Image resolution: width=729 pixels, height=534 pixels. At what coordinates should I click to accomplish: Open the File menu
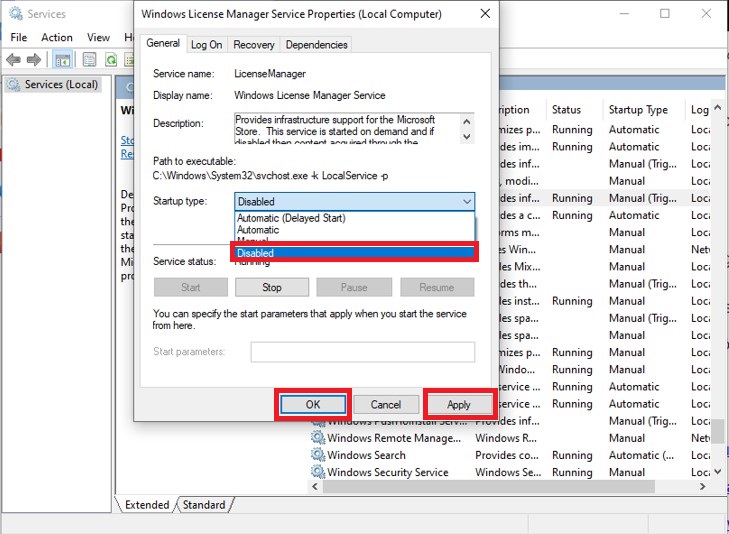pyautogui.click(x=19, y=37)
